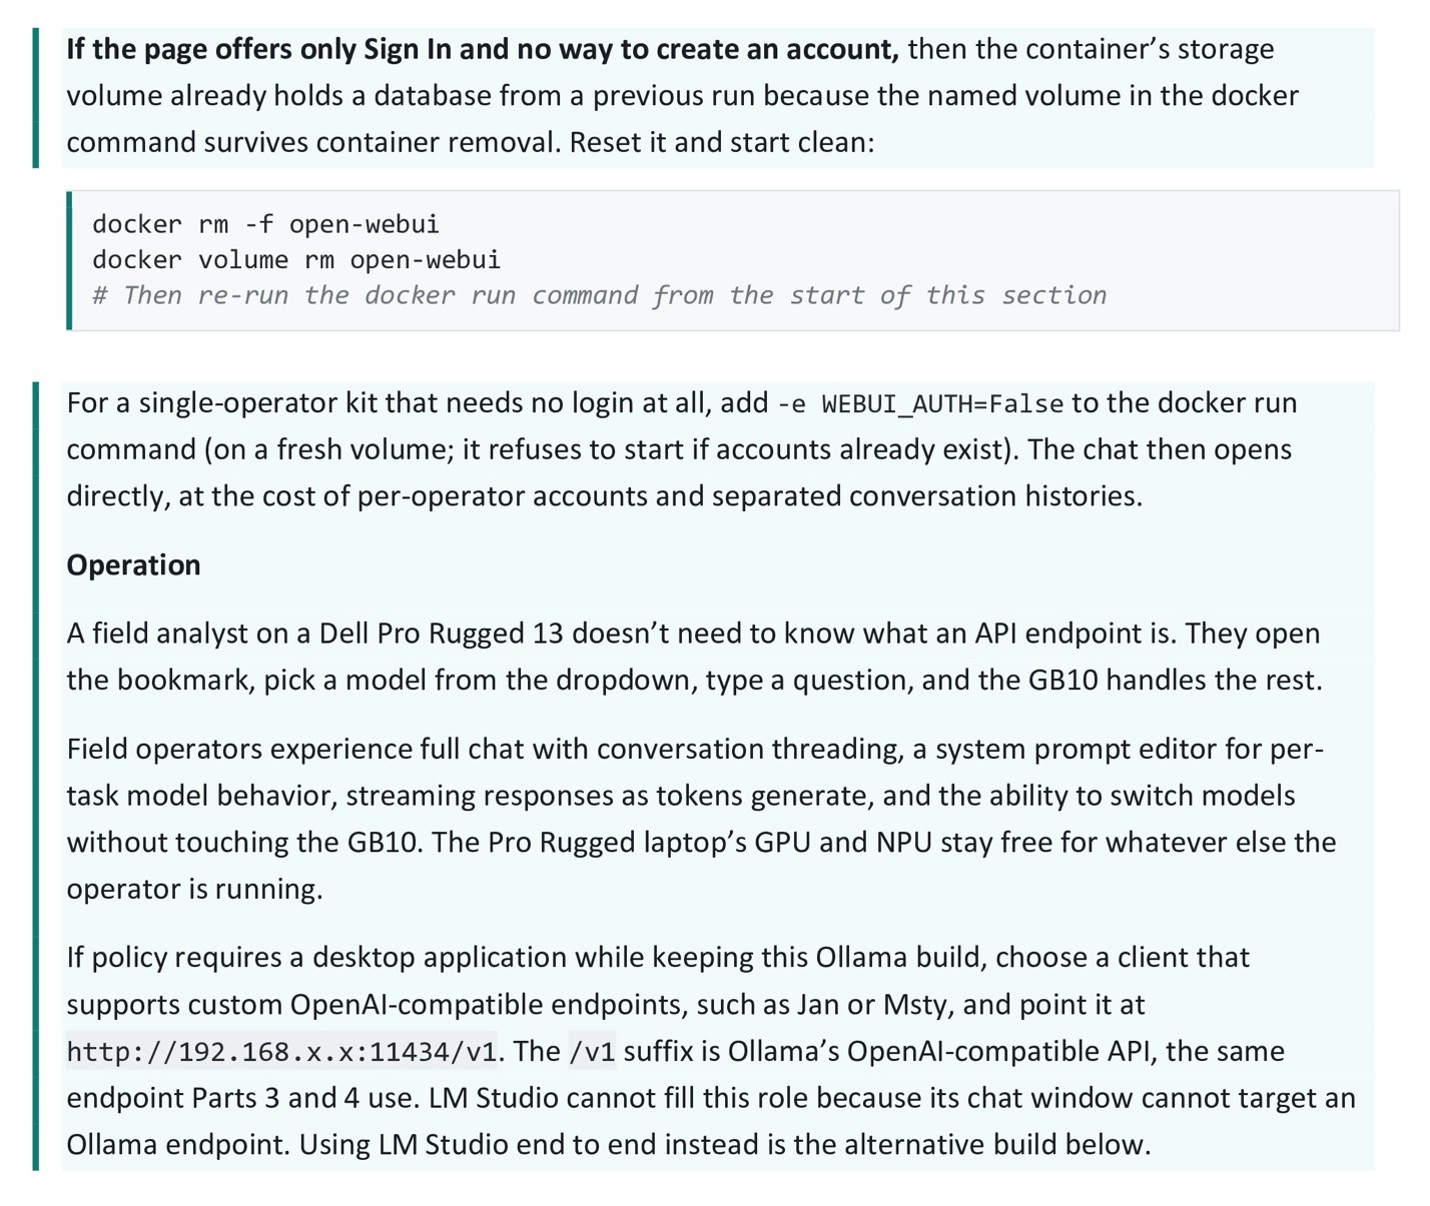The width and height of the screenshot is (1430, 1206).
Task: Click the bold 'Operation' heading
Action: [133, 565]
